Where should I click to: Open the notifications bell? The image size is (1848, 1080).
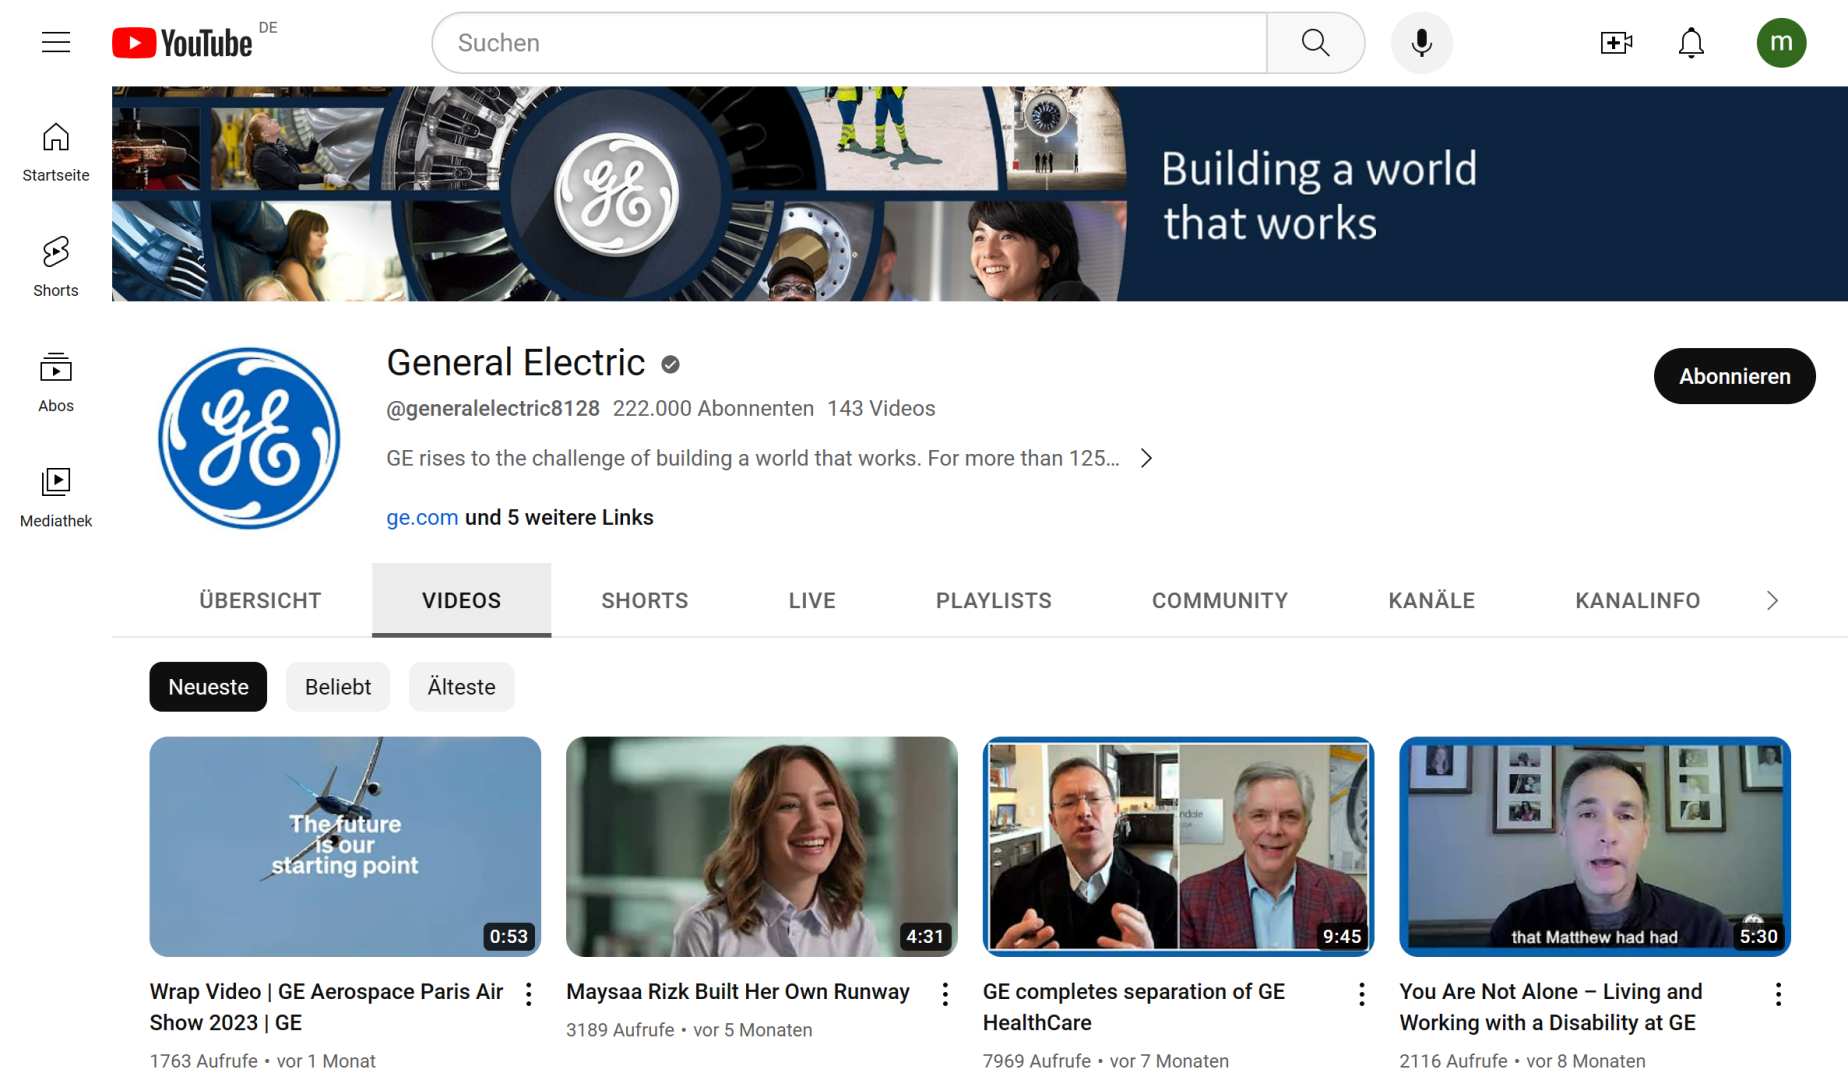(1691, 43)
